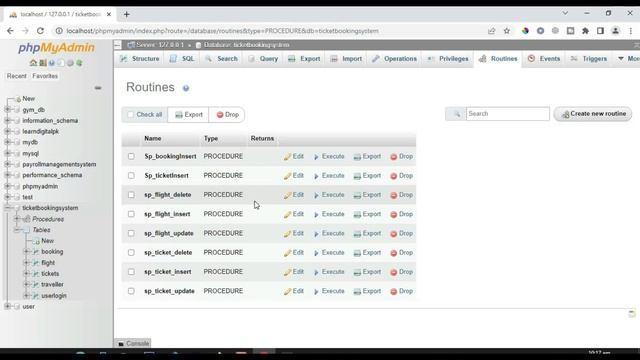Open the browser side panel icon
The image size is (640, 360).
point(600,31)
